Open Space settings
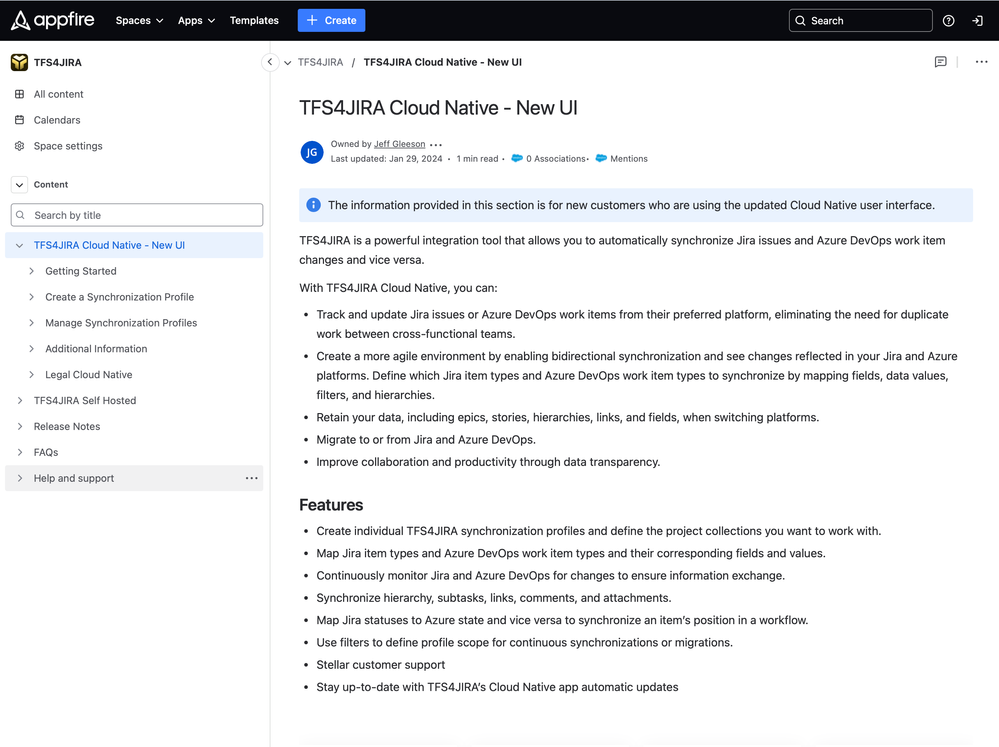The height and width of the screenshot is (747, 999). pos(68,146)
